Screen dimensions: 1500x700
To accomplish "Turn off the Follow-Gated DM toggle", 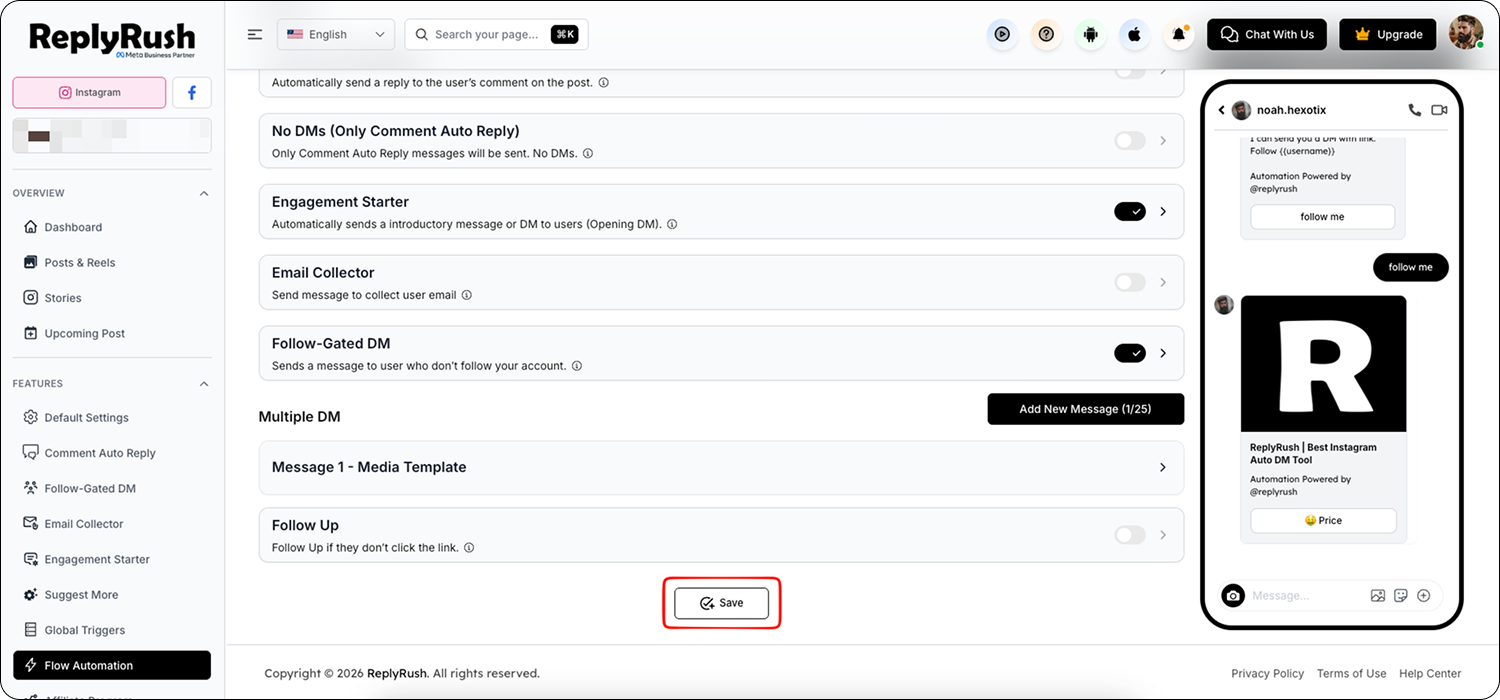I will click(x=1130, y=353).
